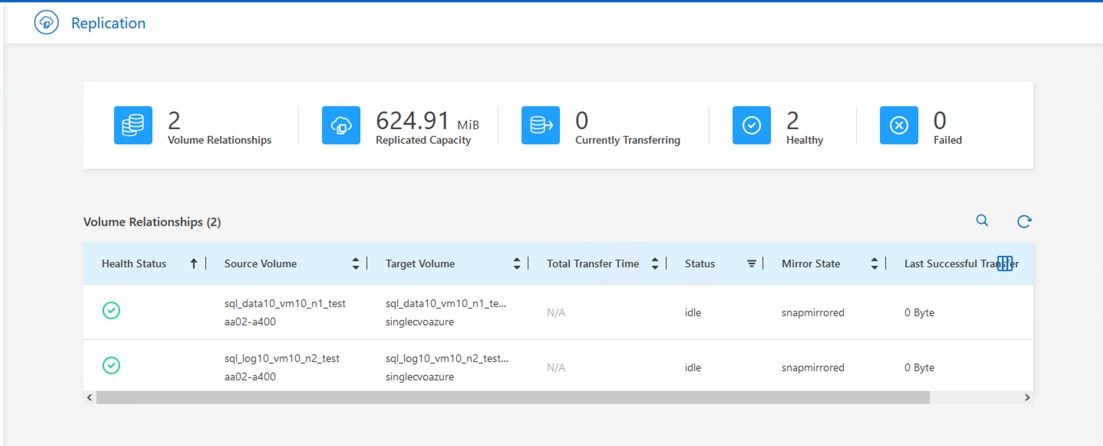This screenshot has height=446, width=1103.
Task: Click the Currently Transferring label
Action: (627, 140)
